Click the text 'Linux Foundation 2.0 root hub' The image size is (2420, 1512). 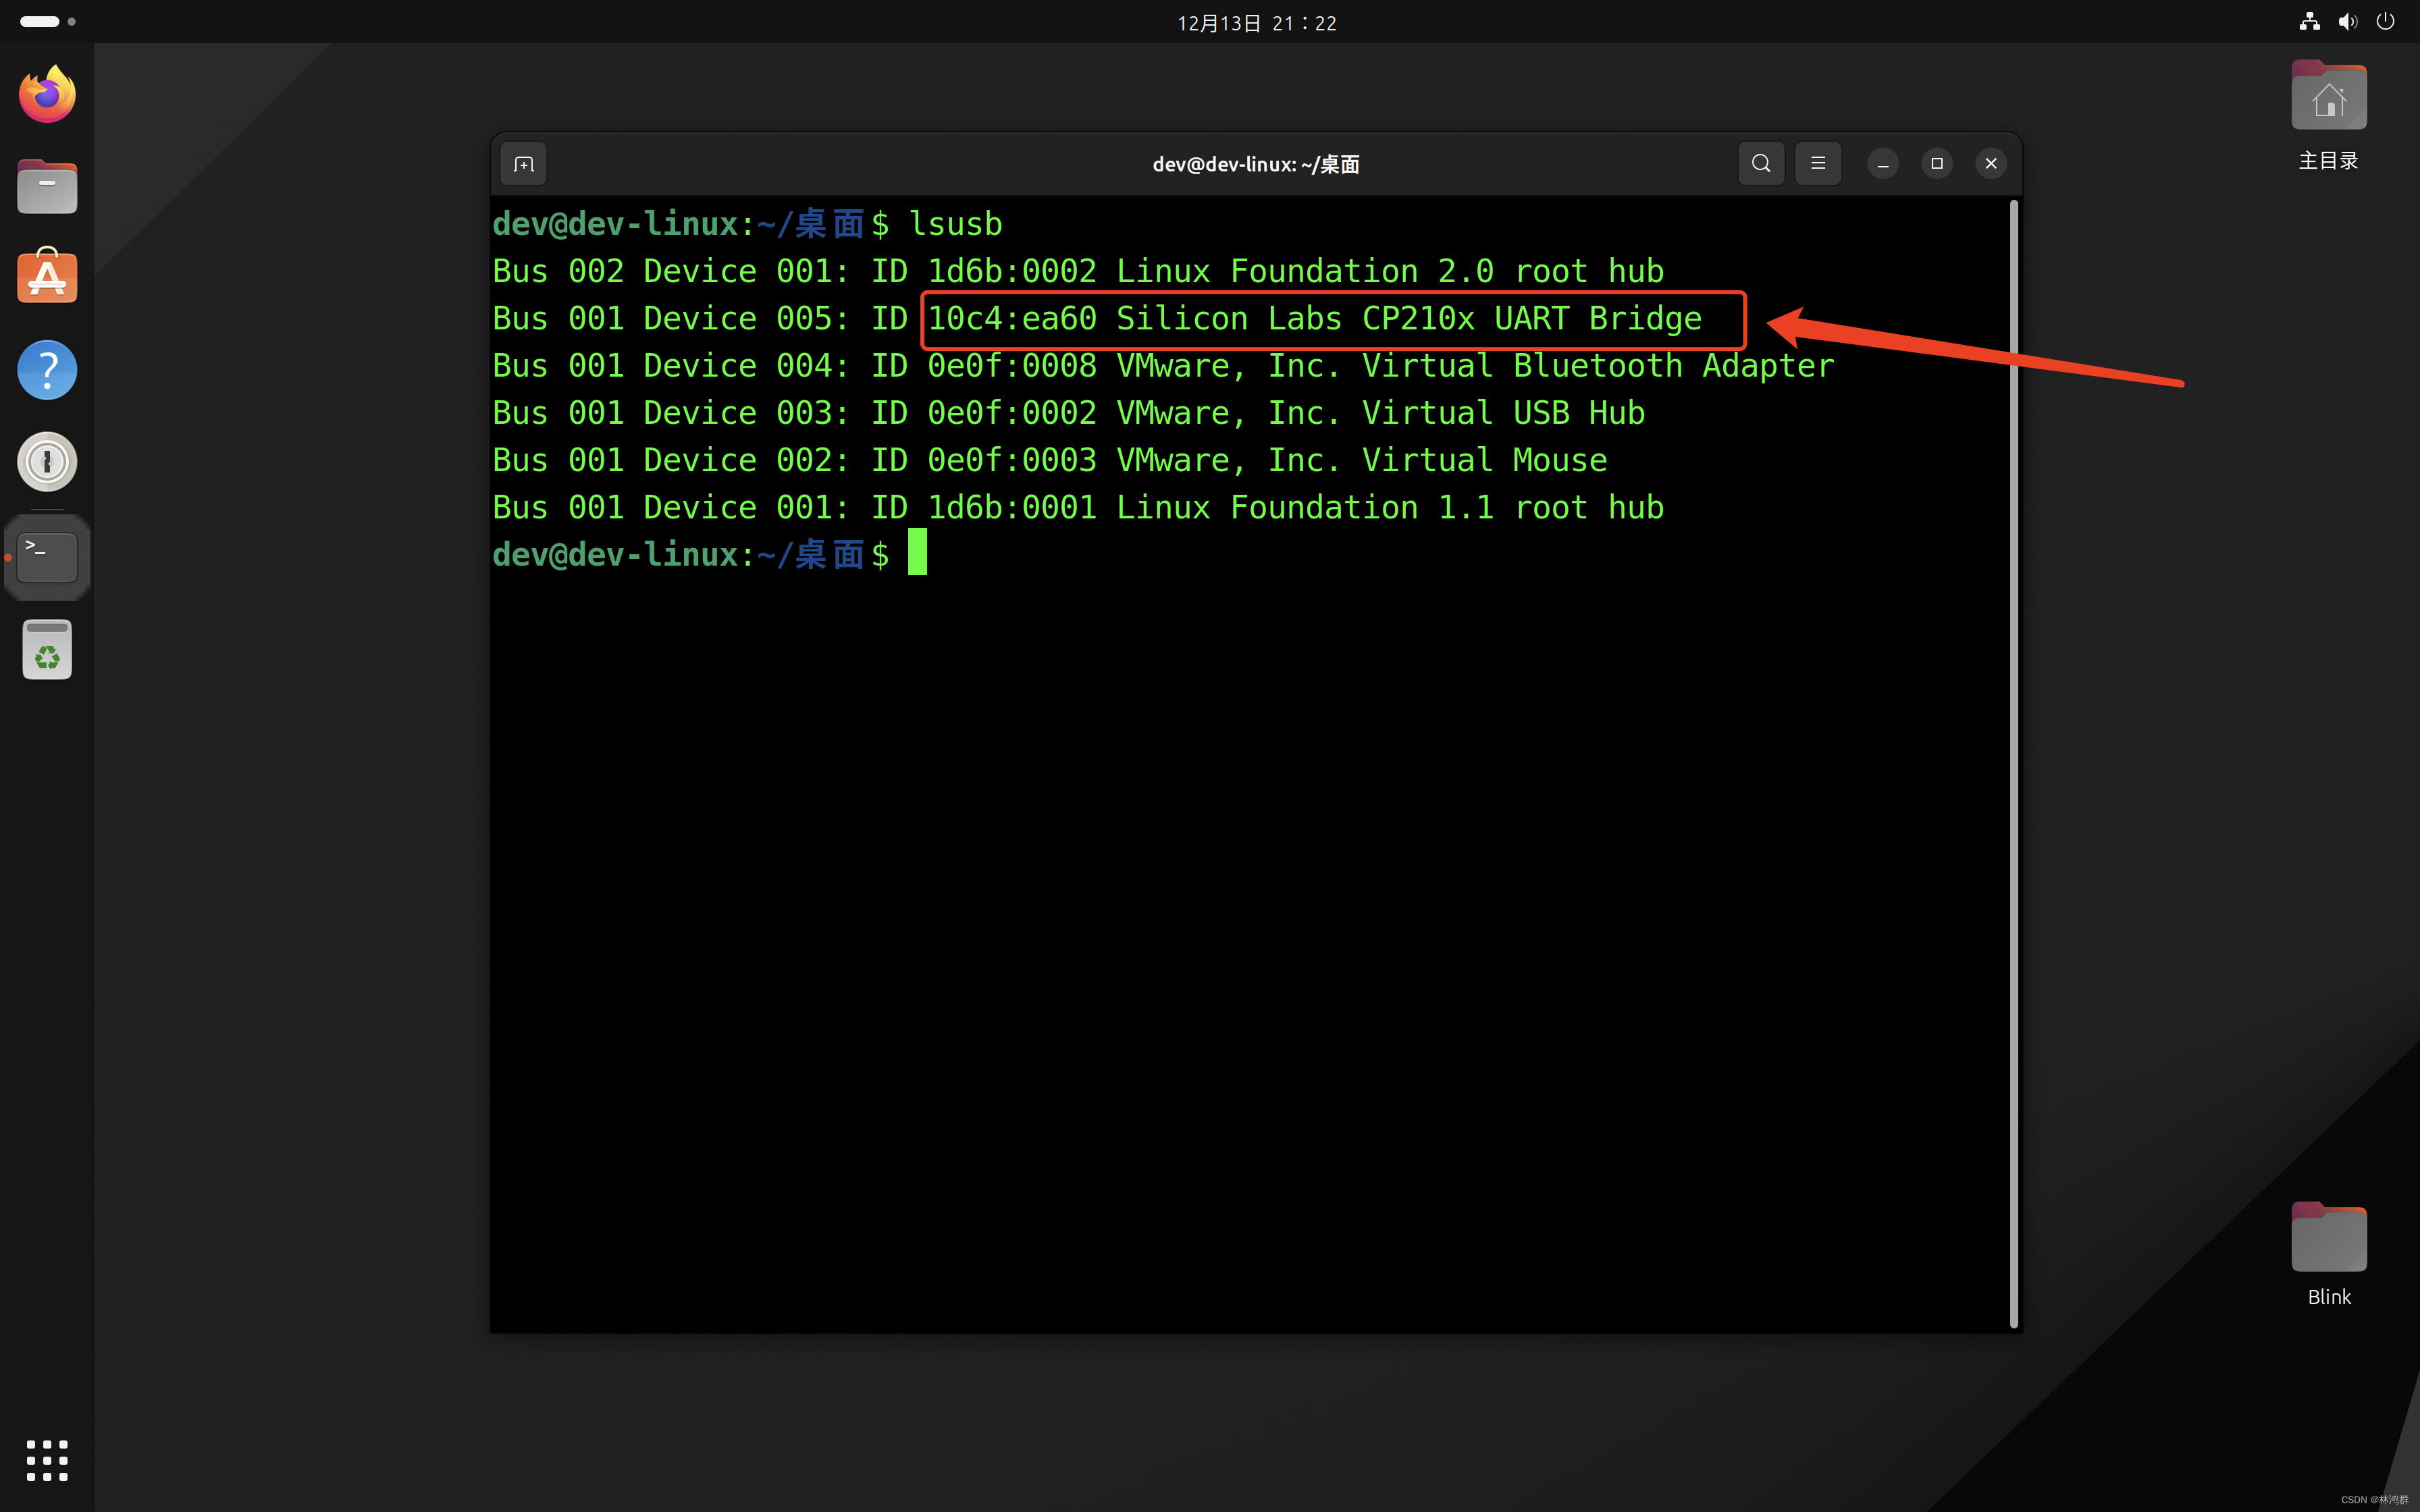pos(1390,271)
